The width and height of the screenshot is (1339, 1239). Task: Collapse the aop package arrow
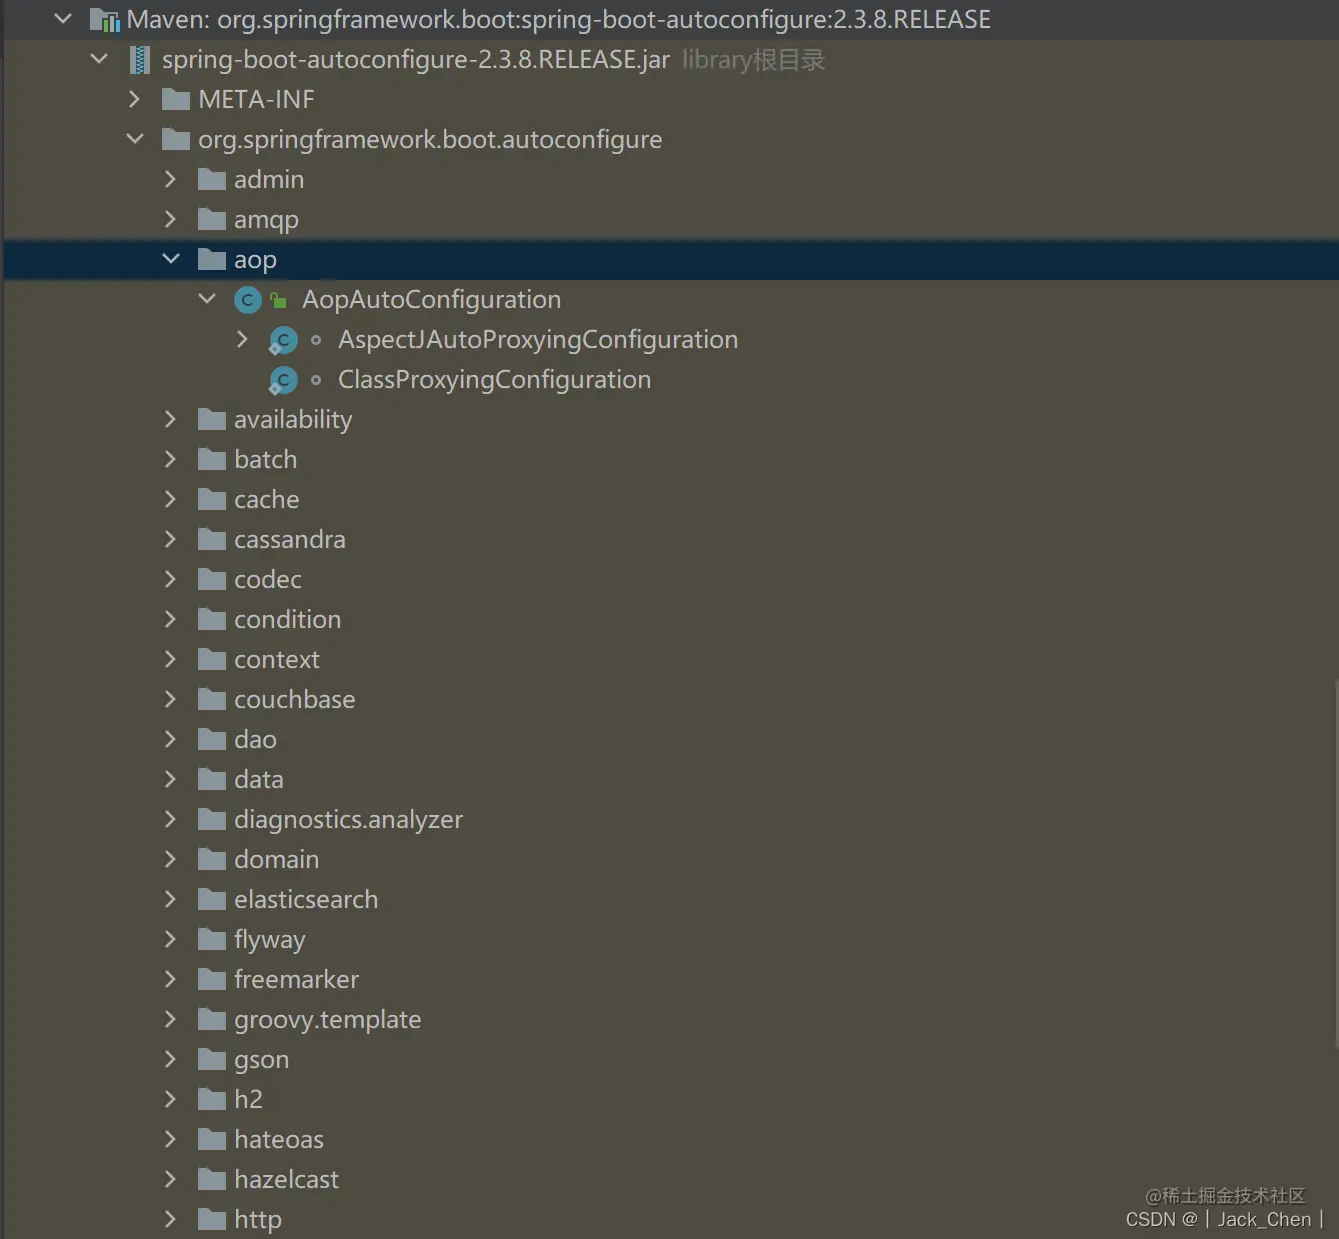tap(171, 259)
